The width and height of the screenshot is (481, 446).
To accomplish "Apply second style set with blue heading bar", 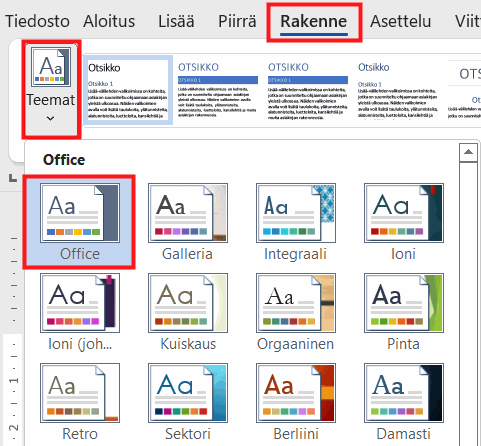I will pos(218,90).
